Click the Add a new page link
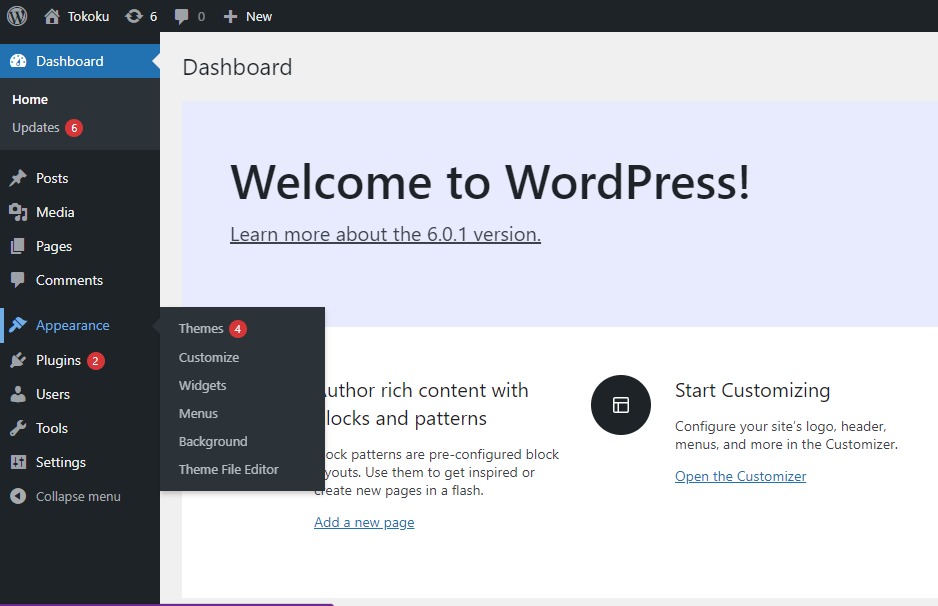Image resolution: width=938 pixels, height=606 pixels. [x=364, y=522]
